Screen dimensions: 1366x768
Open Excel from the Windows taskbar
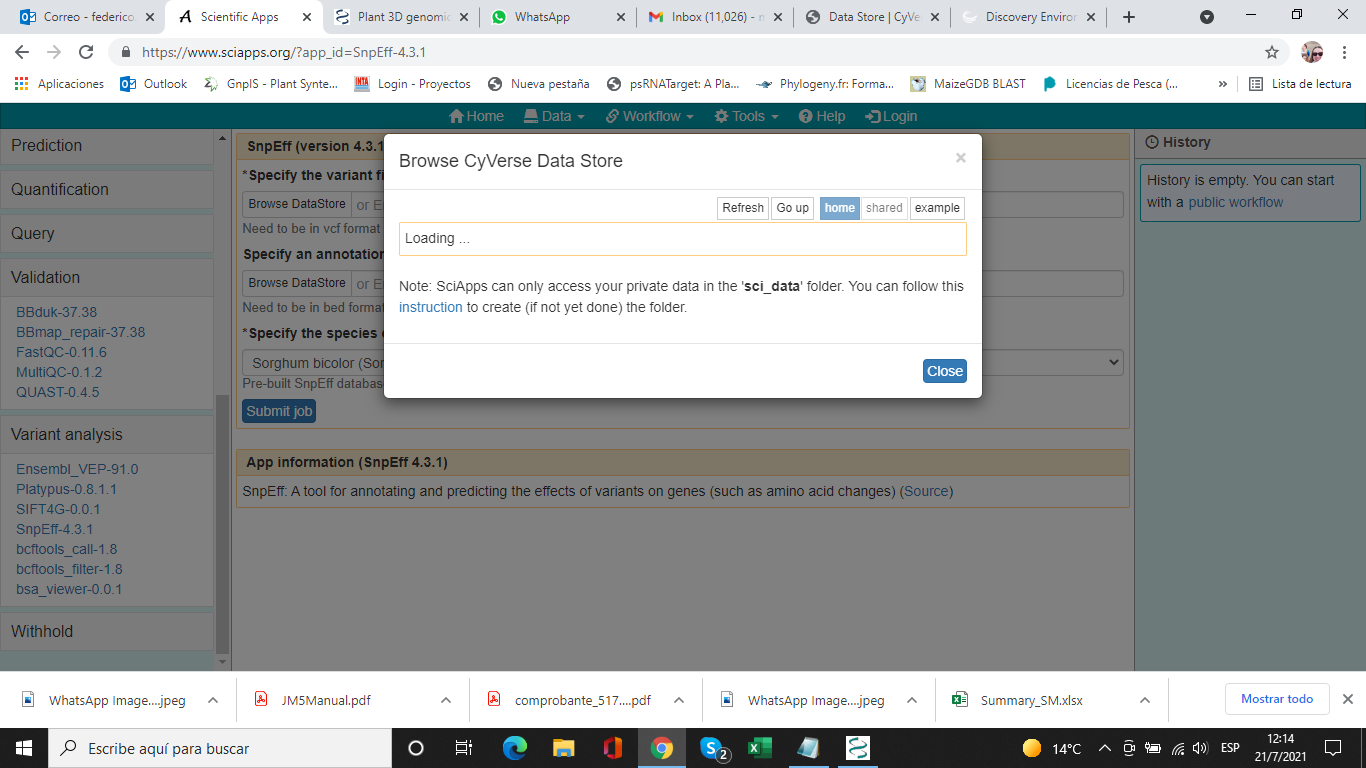760,748
